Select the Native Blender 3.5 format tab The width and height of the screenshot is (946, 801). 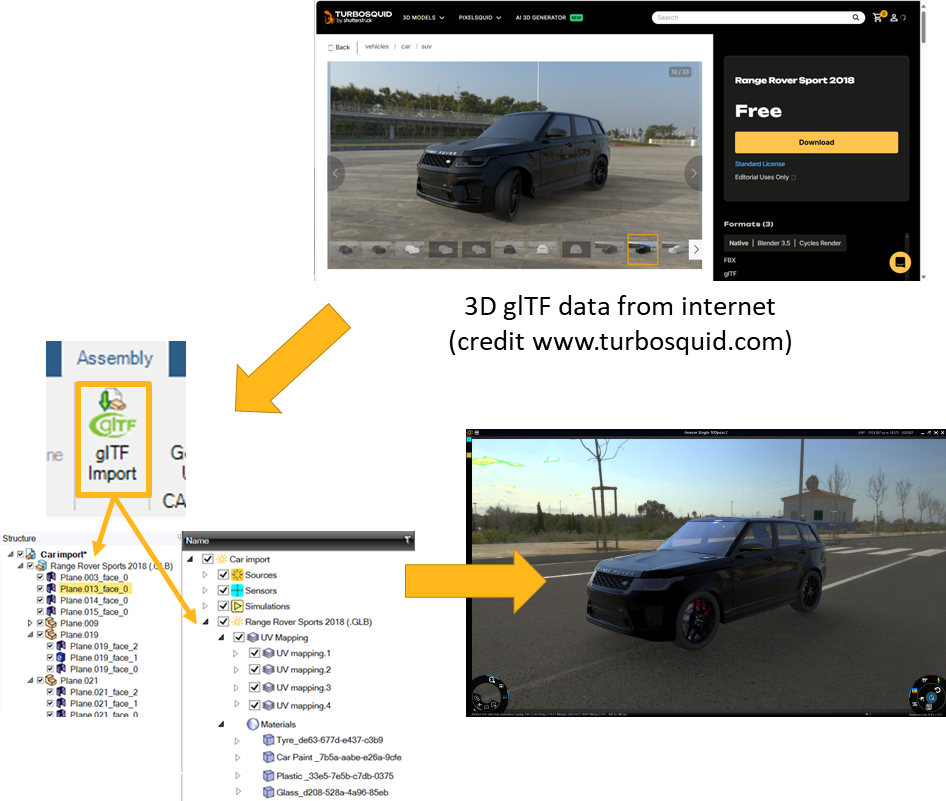tap(784, 243)
